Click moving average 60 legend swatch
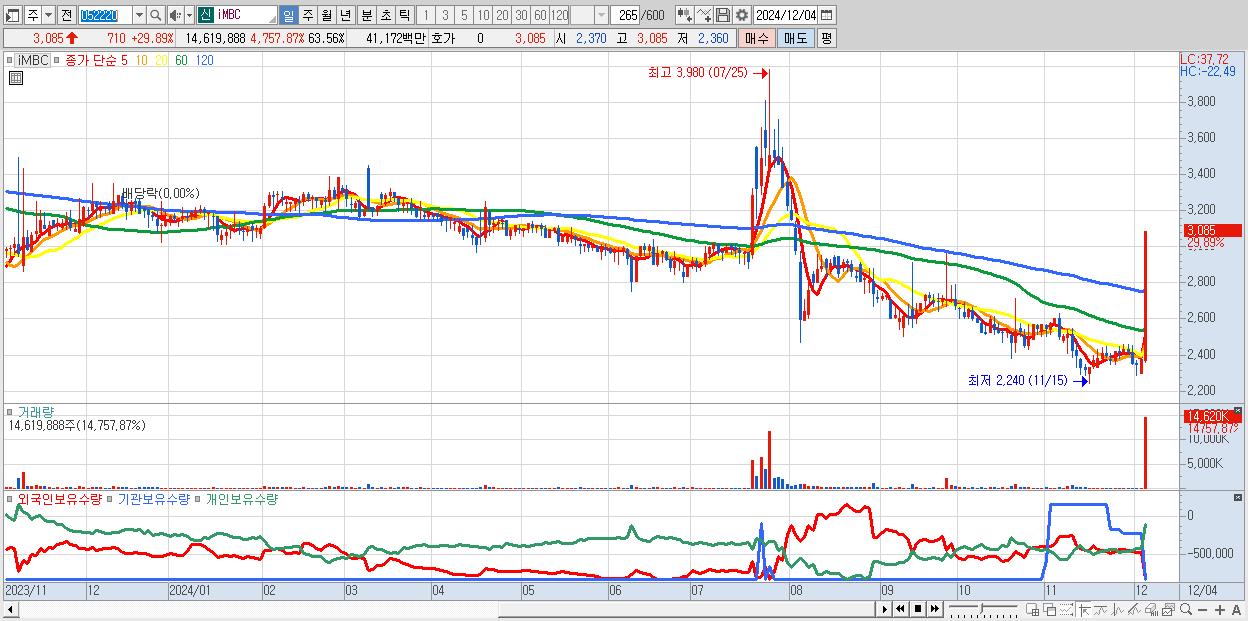Viewport: 1248px width, 621px height. pyautogui.click(x=181, y=60)
